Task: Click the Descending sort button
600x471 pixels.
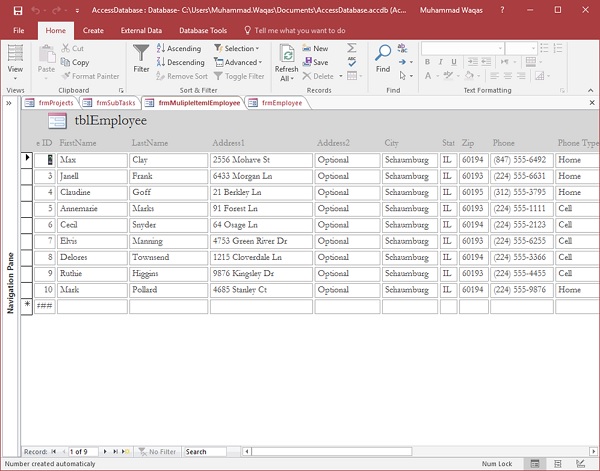Action: pos(181,62)
